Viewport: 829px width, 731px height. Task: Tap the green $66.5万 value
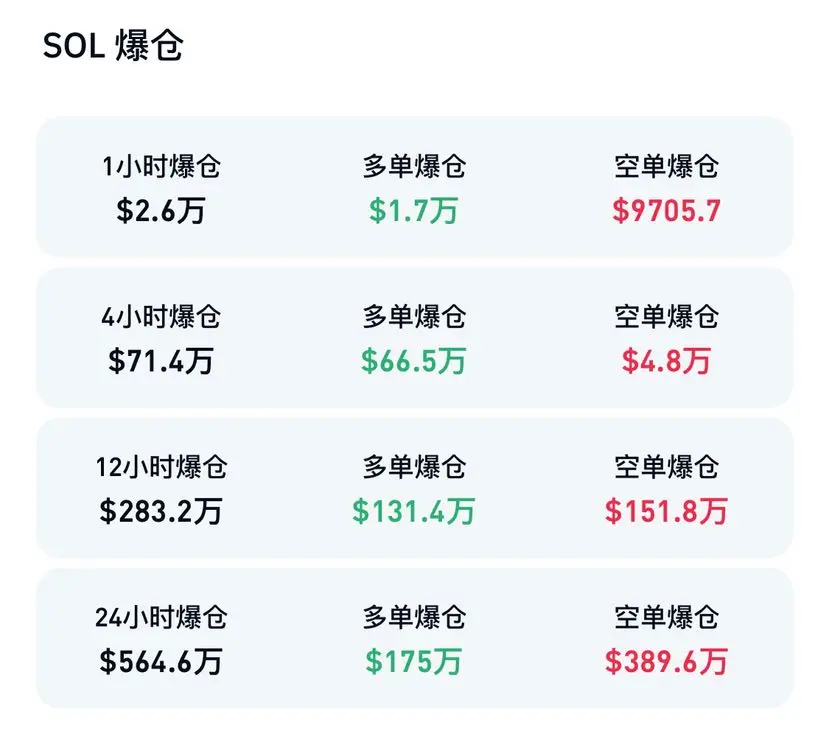[414, 360]
